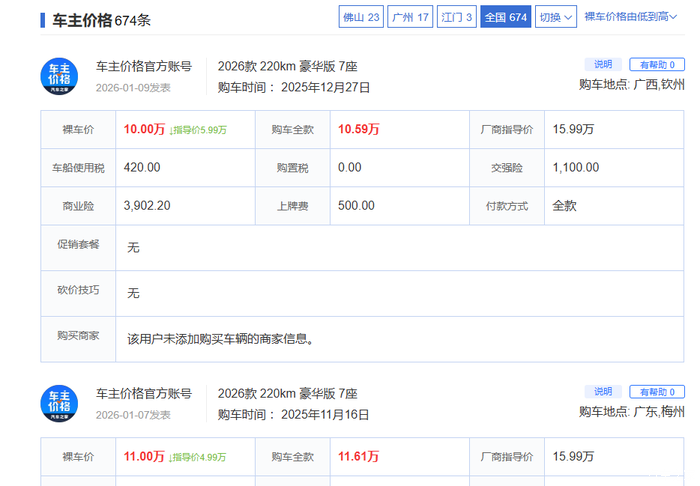
Task: Select the 佛山 23 city tab
Action: (x=361, y=17)
